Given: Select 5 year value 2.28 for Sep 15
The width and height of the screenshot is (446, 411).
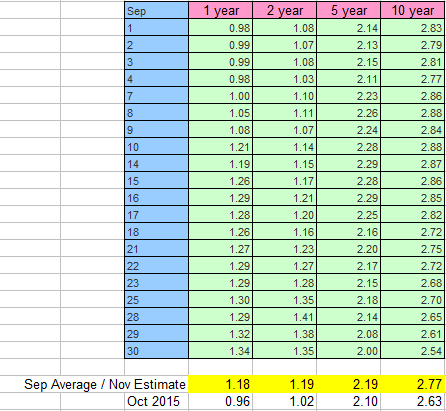Looking at the screenshot, I should 349,180.
